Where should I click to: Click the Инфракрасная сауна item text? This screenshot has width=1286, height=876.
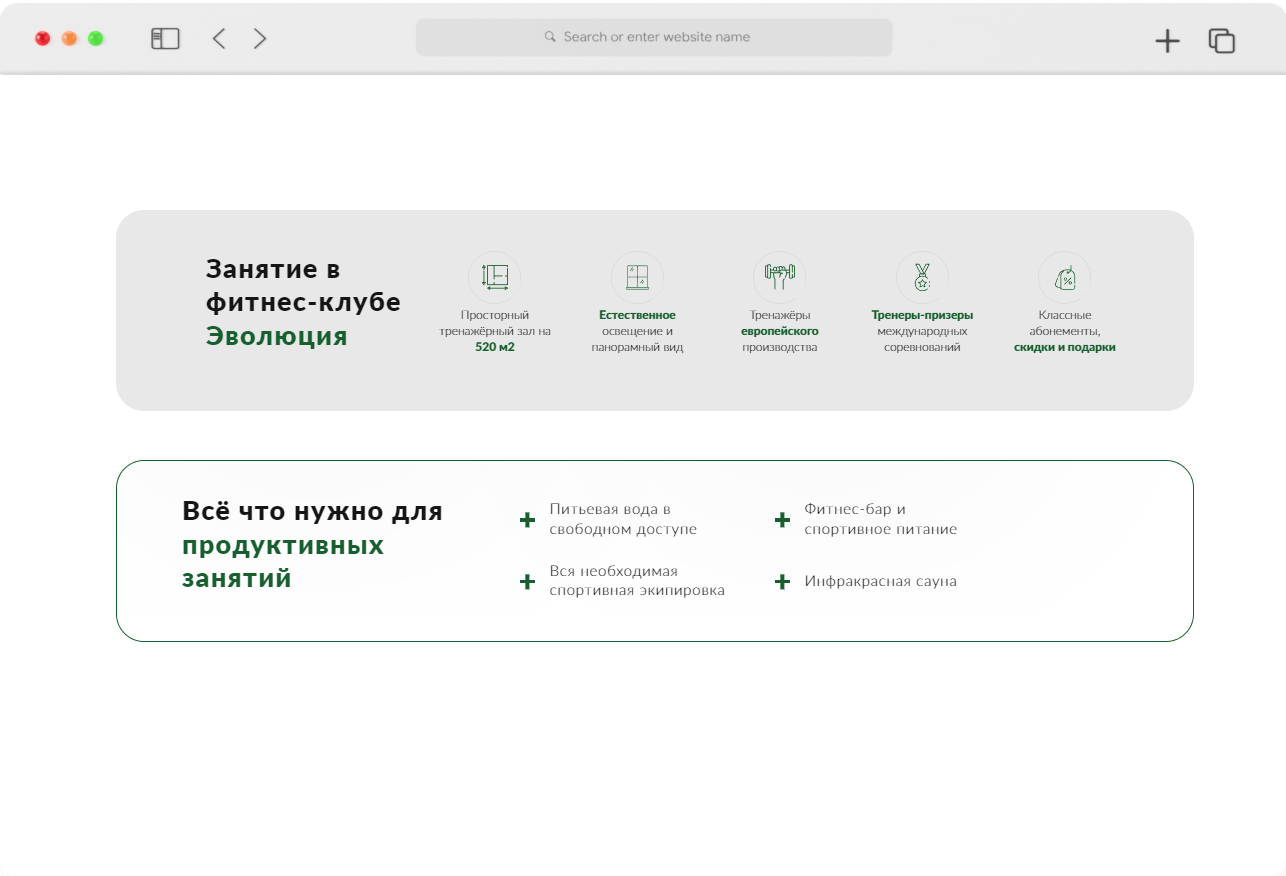[880, 581]
